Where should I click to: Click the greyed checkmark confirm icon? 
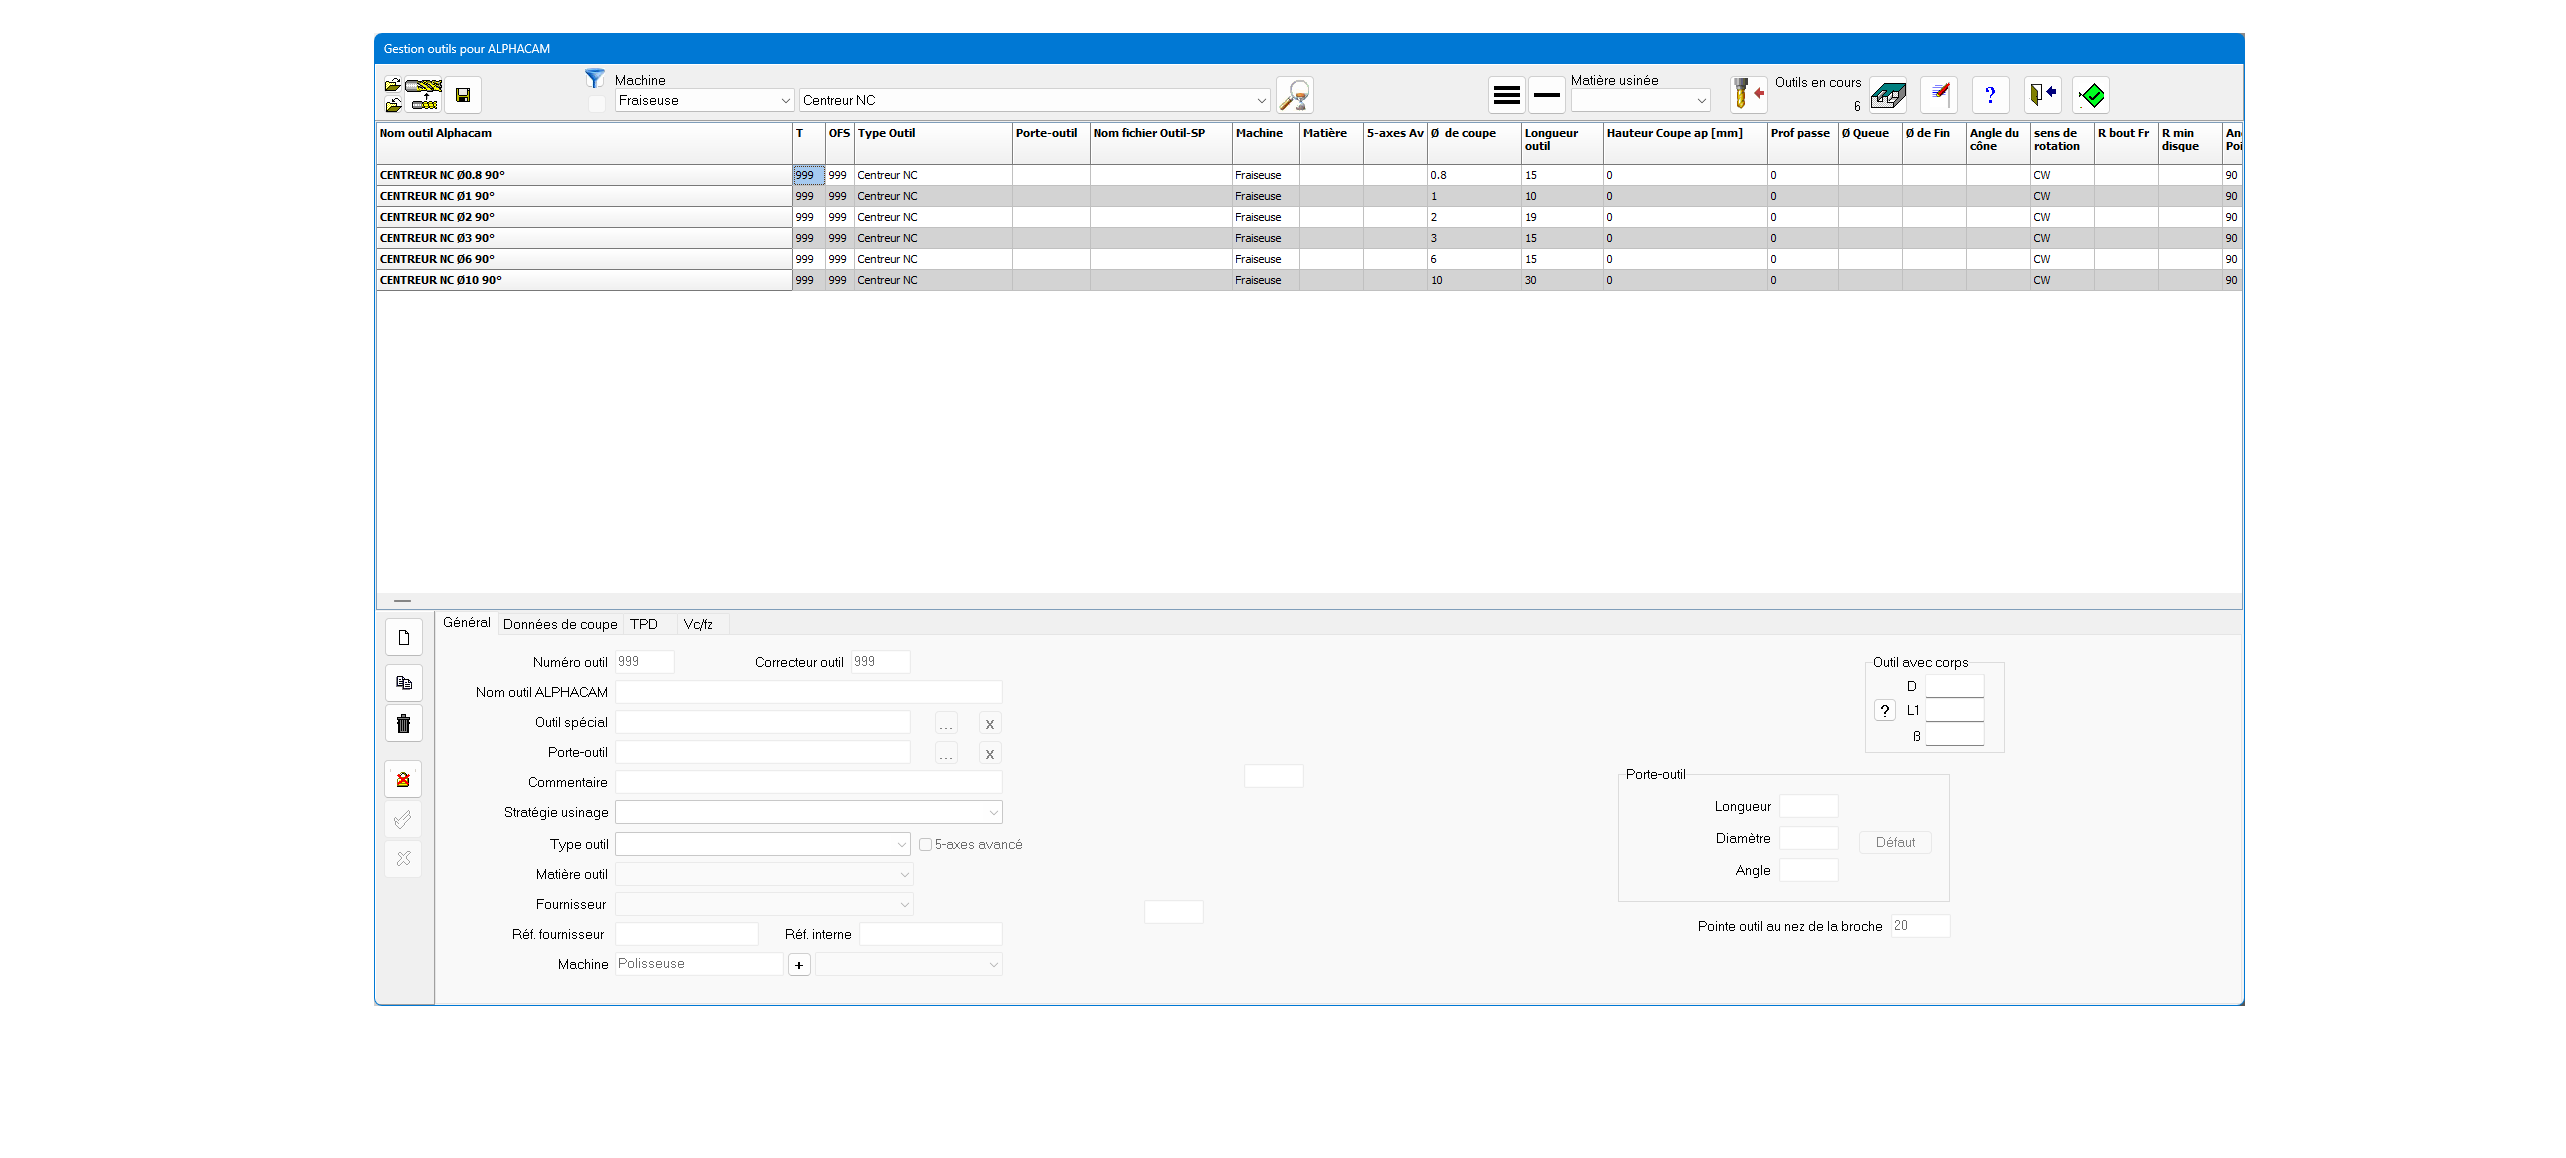(404, 819)
